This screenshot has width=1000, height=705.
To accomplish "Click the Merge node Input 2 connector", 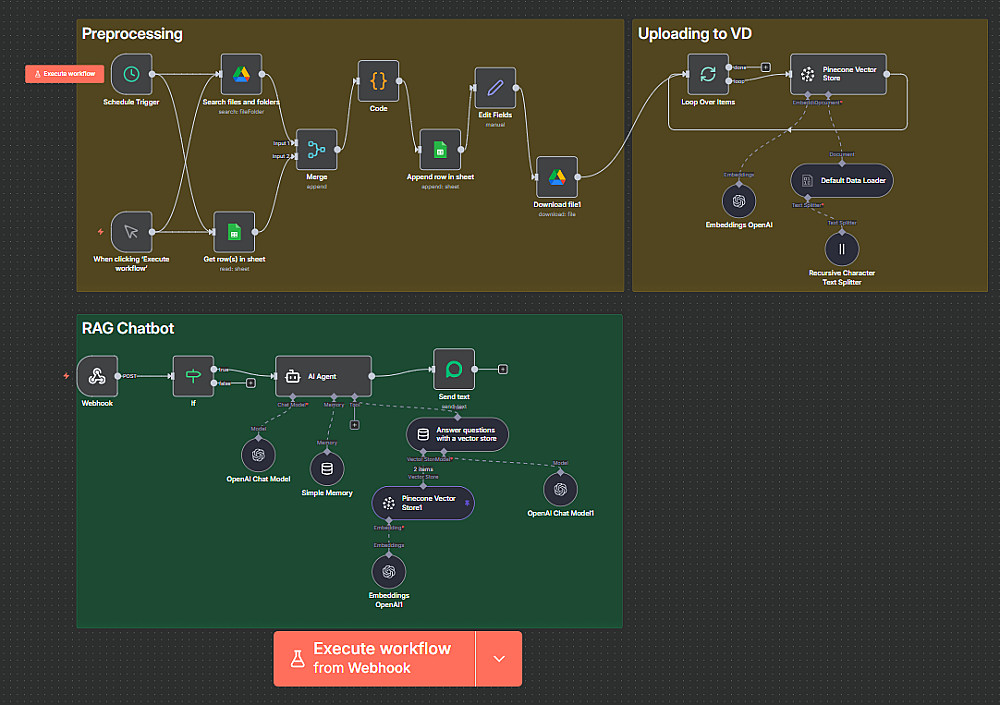I will pos(294,156).
